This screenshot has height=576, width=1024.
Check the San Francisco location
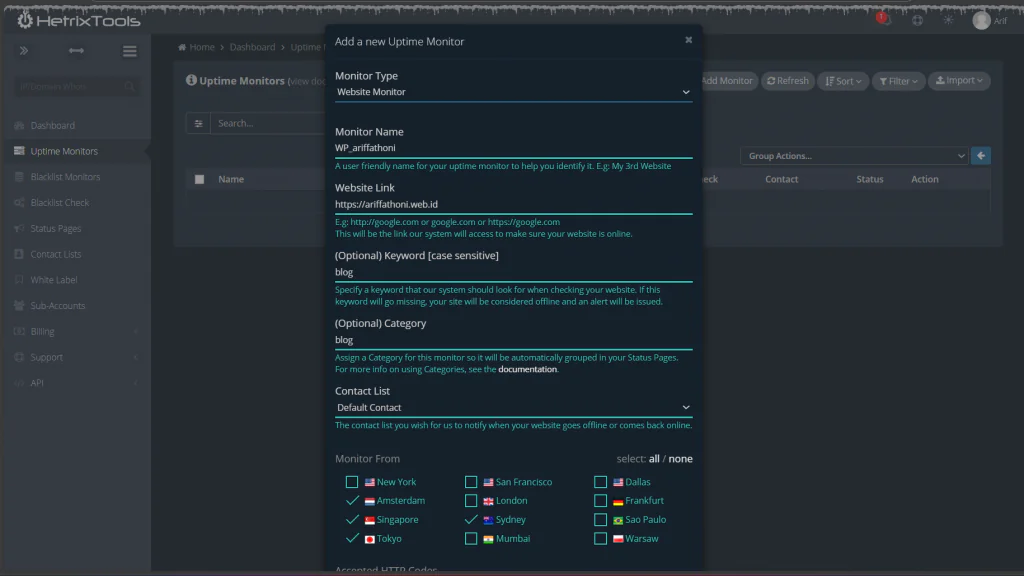[471, 482]
